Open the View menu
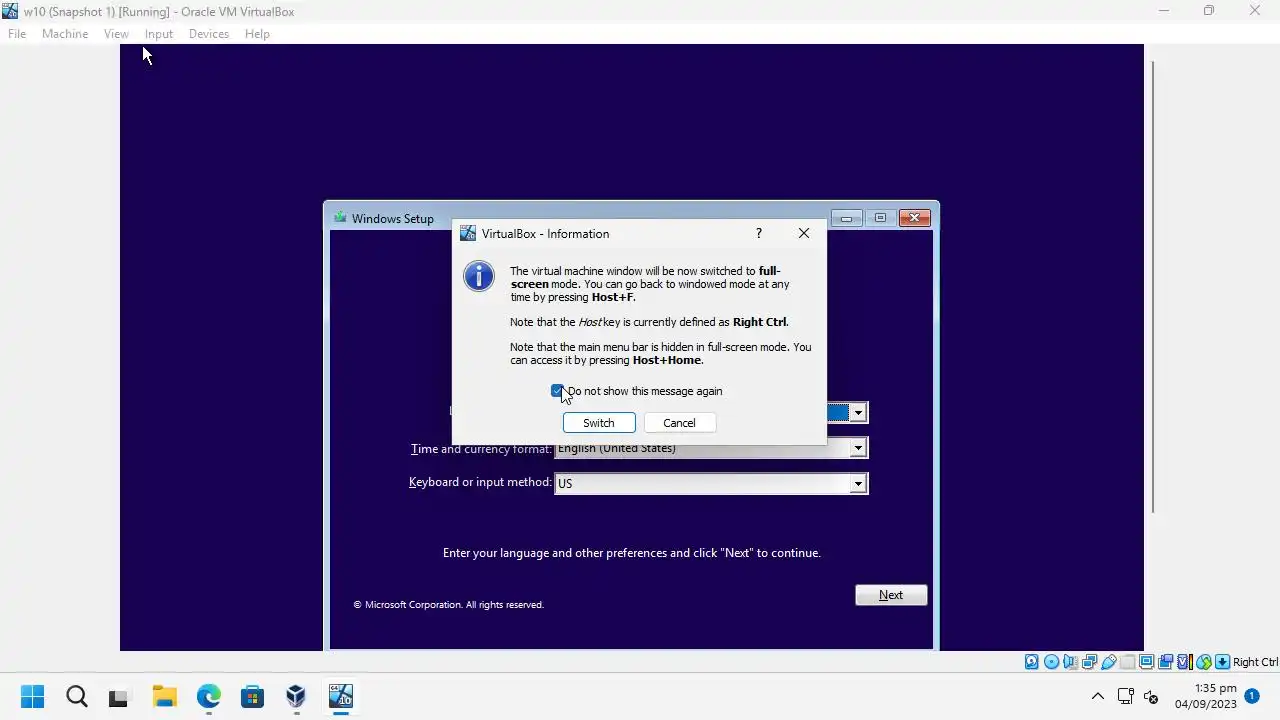The width and height of the screenshot is (1280, 720). (x=116, y=34)
